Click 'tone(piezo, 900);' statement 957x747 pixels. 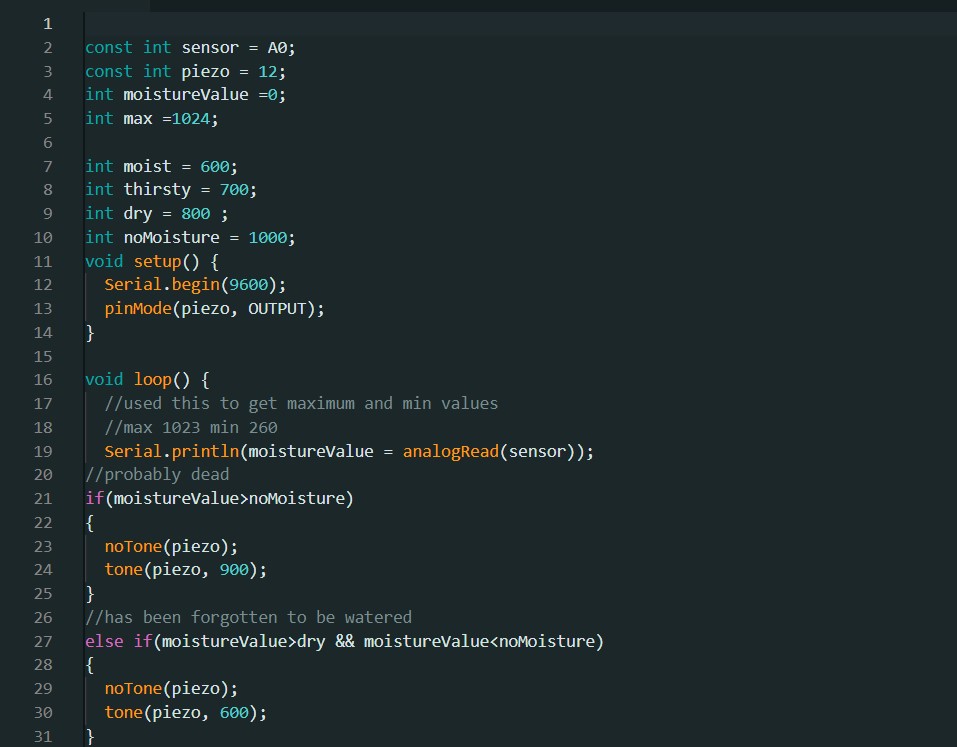coord(186,569)
